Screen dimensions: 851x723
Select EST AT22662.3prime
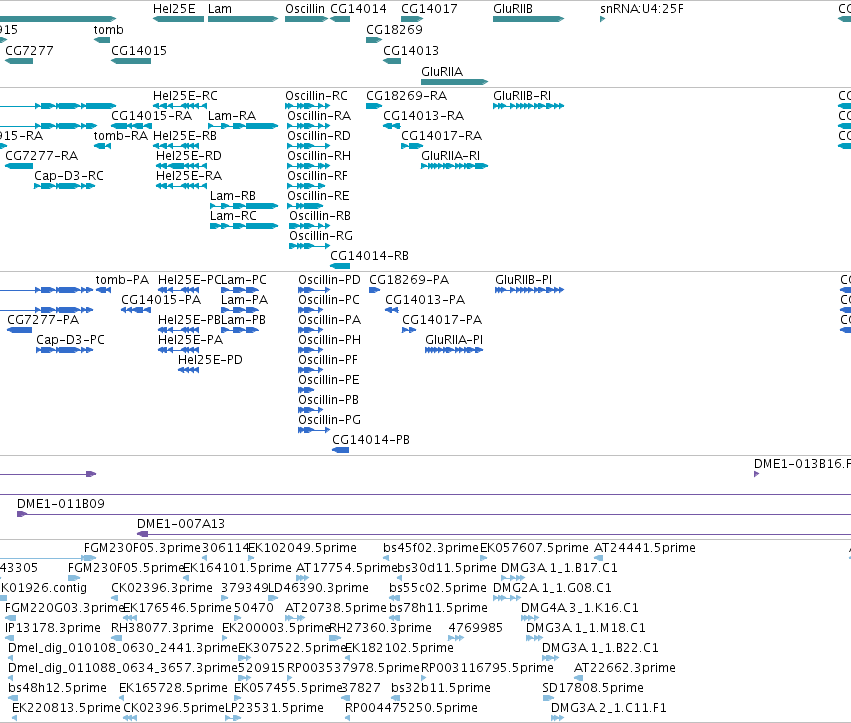point(579,678)
